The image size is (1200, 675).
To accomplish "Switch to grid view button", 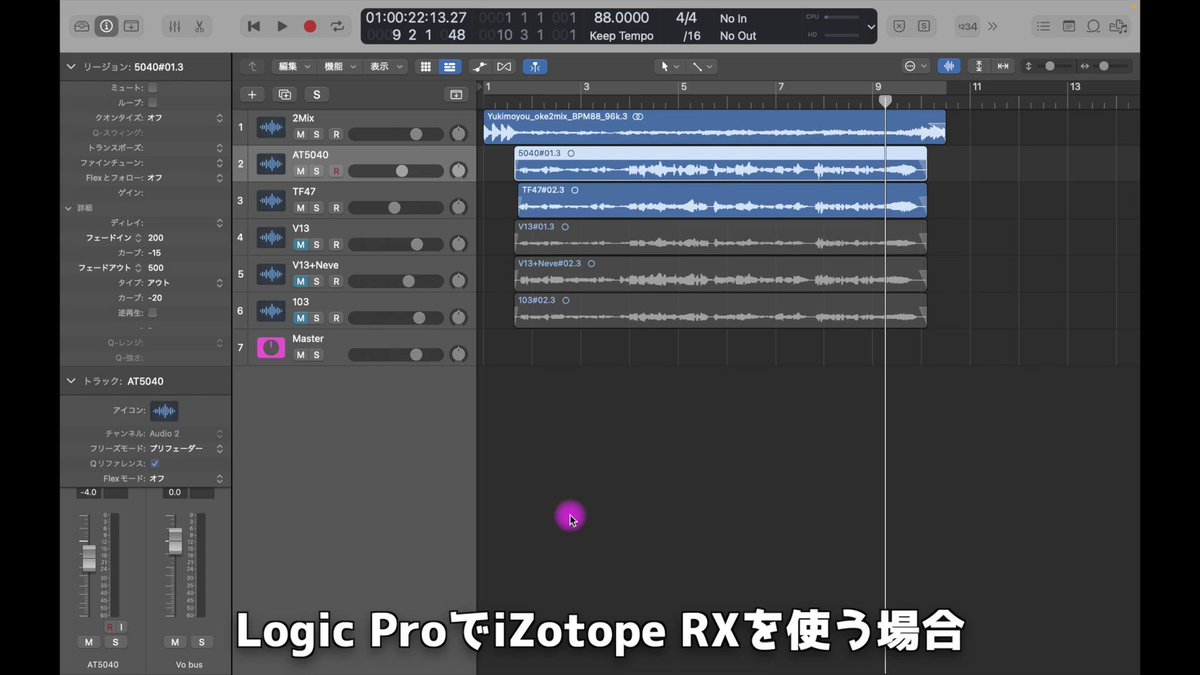I will [426, 67].
